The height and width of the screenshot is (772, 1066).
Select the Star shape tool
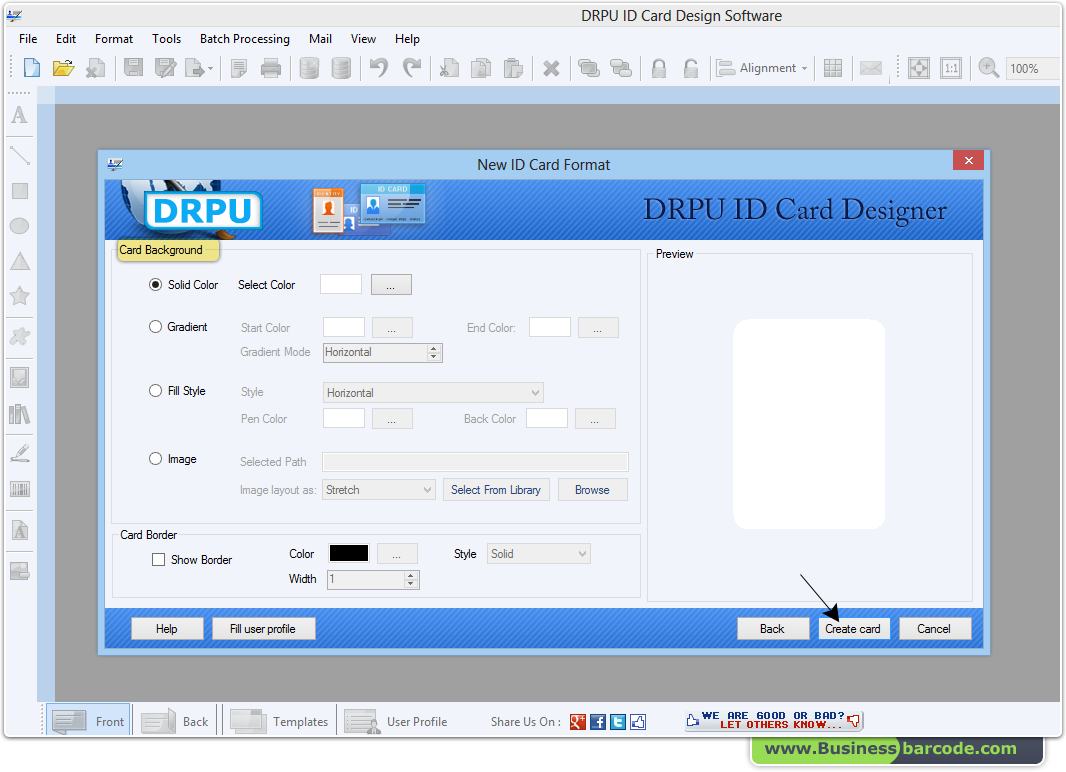18,296
